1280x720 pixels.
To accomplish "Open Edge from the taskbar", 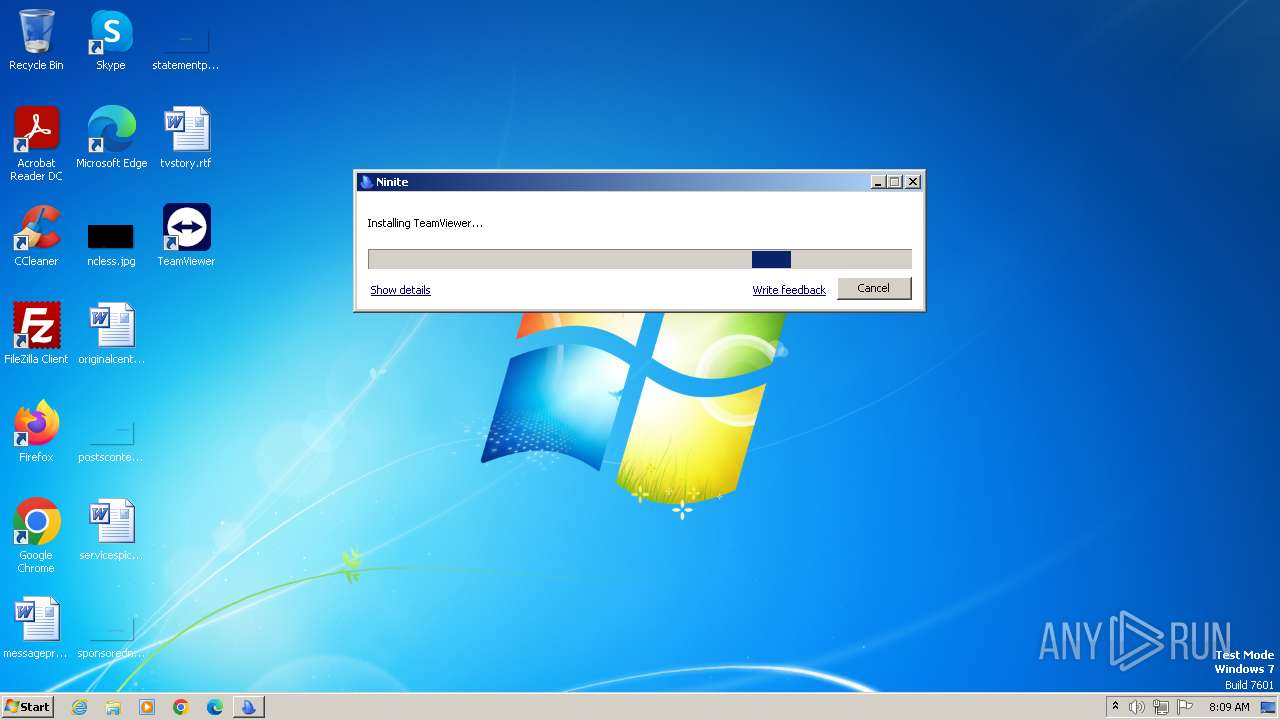I will (215, 707).
